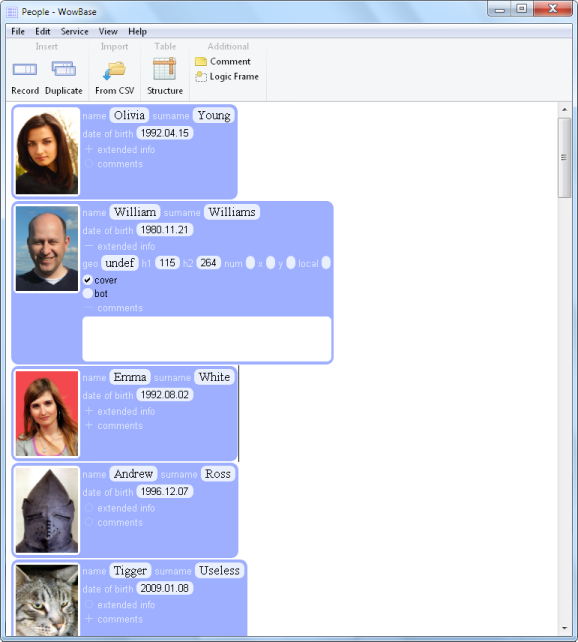The height and width of the screenshot is (642, 578).
Task: Uncheck William's cover checkbox
Action: (x=87, y=280)
